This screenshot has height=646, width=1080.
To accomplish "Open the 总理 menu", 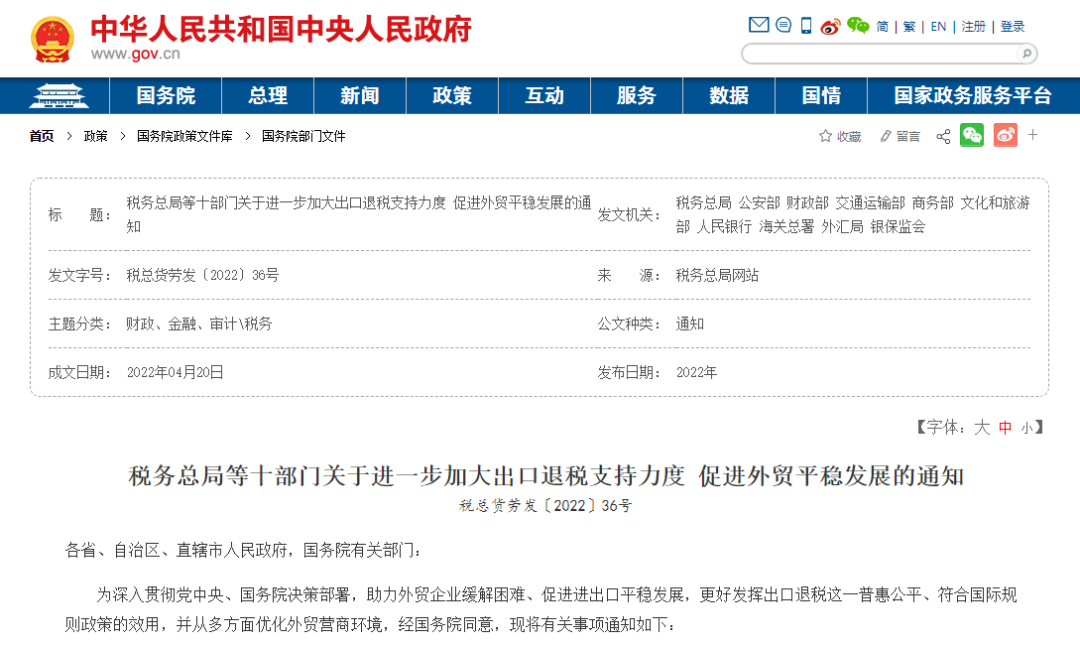I will [267, 96].
